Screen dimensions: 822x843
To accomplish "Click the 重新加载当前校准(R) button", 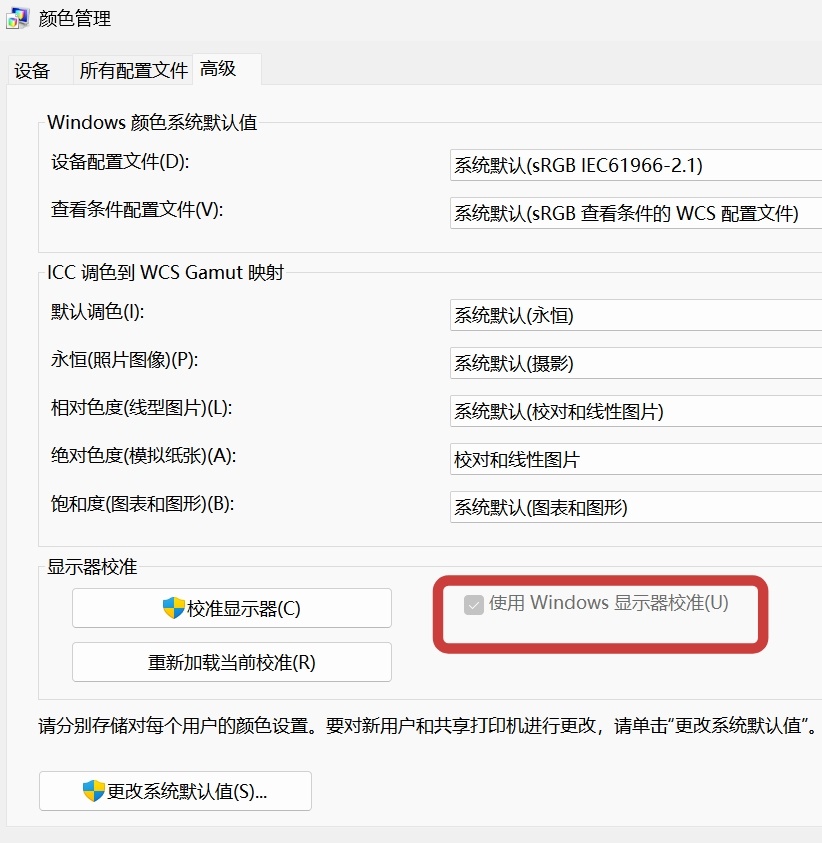I will point(232,662).
